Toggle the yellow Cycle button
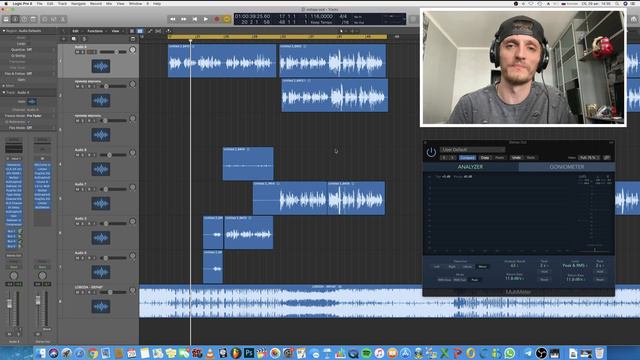This screenshot has height=360, width=640. point(227,19)
